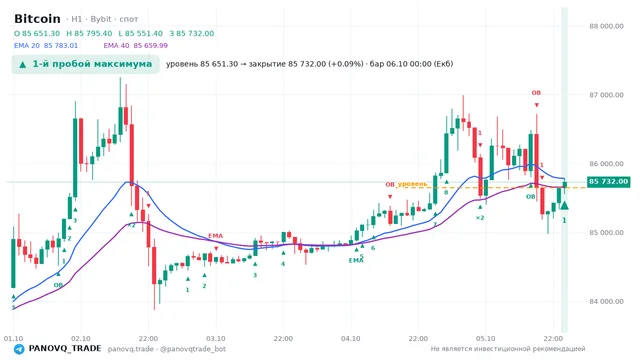Click the red OB label beside "уровень"
The width and height of the screenshot is (640, 360).
(x=390, y=184)
